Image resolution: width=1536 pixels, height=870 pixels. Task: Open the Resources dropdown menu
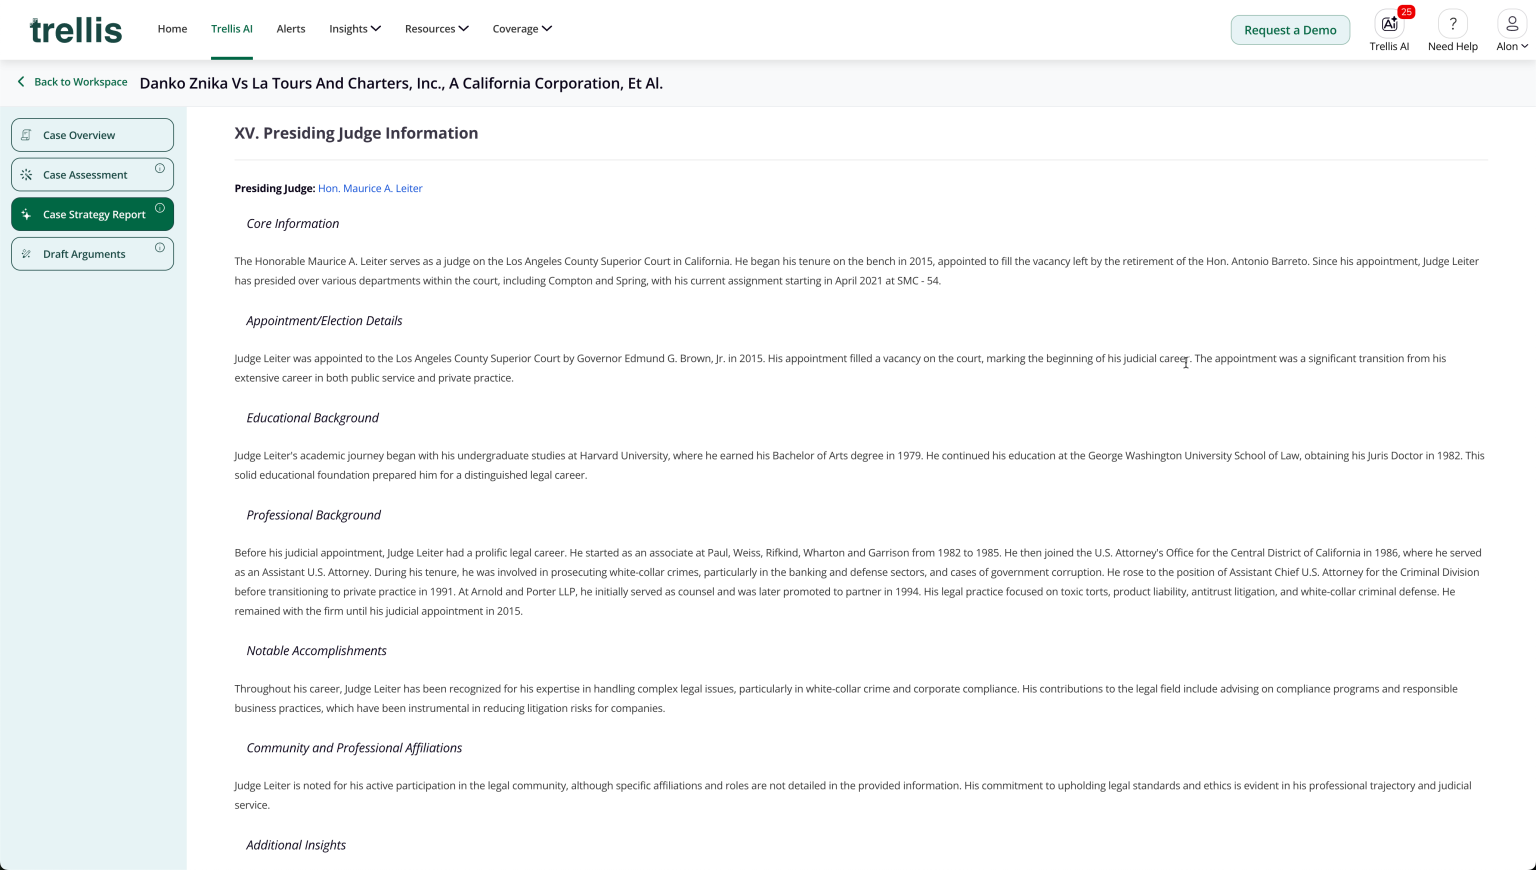tap(437, 28)
